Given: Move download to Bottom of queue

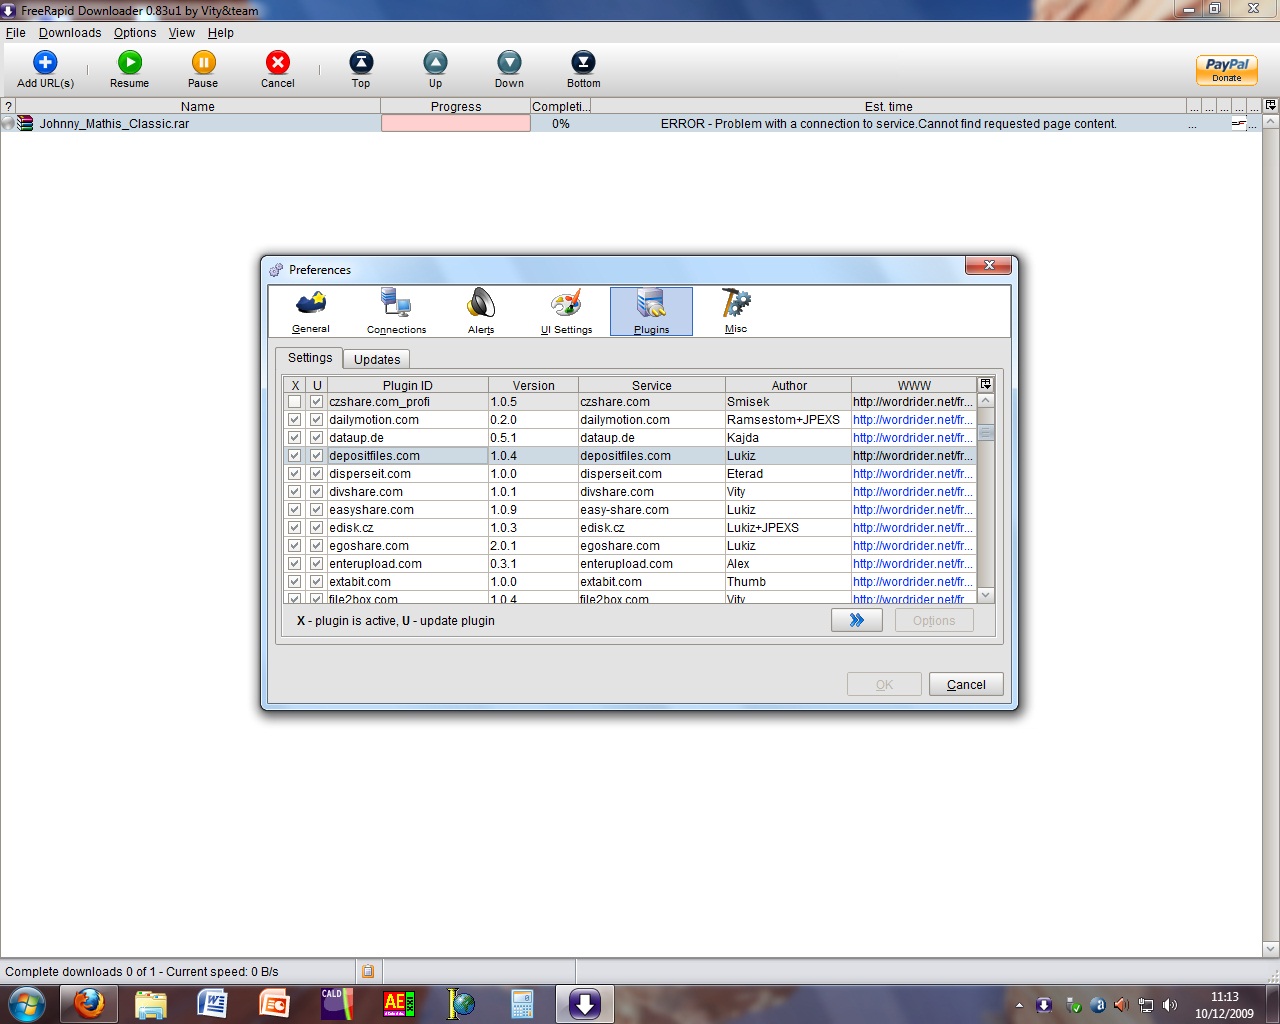Looking at the screenshot, I should (583, 63).
